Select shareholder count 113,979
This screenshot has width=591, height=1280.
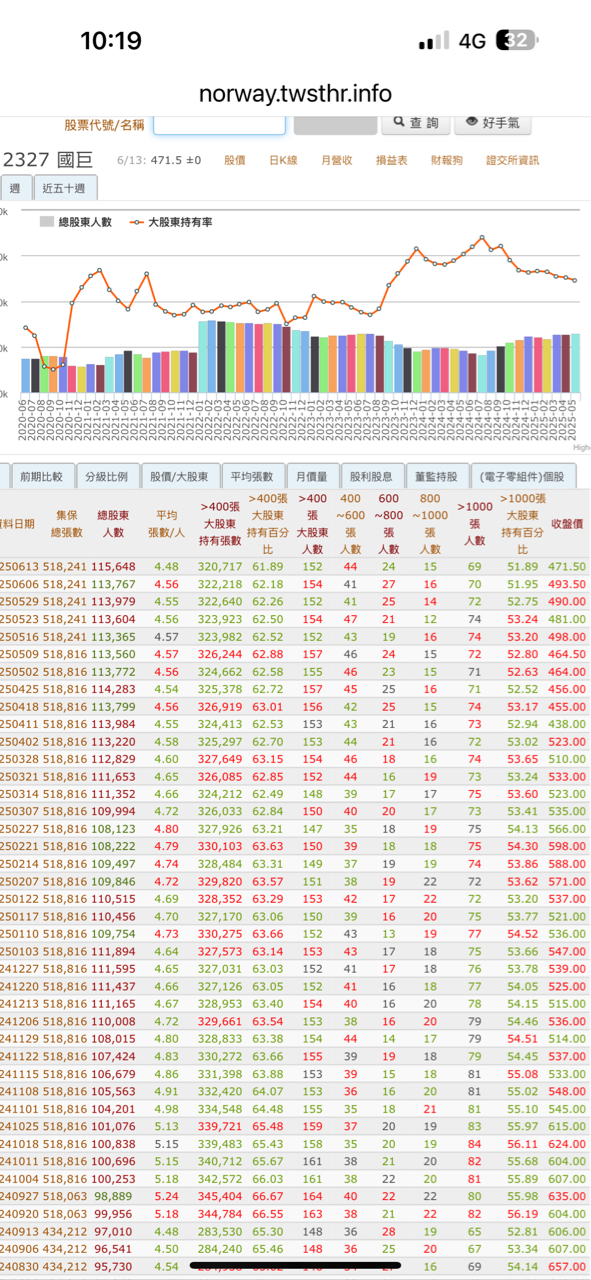(113, 601)
